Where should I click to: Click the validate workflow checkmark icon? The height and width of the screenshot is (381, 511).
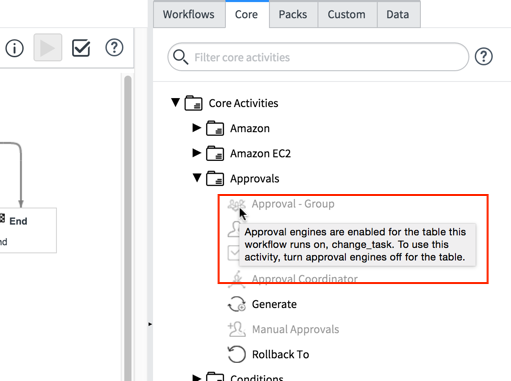pos(81,48)
